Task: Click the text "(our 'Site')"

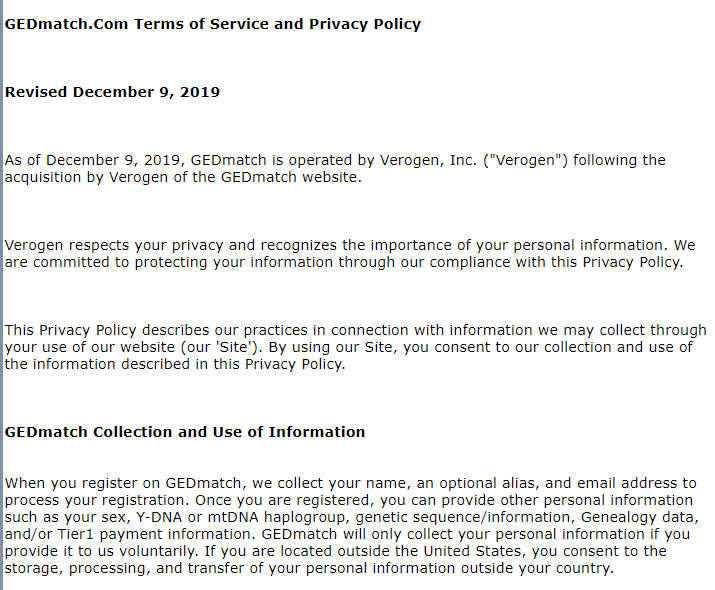Action: click(x=222, y=347)
